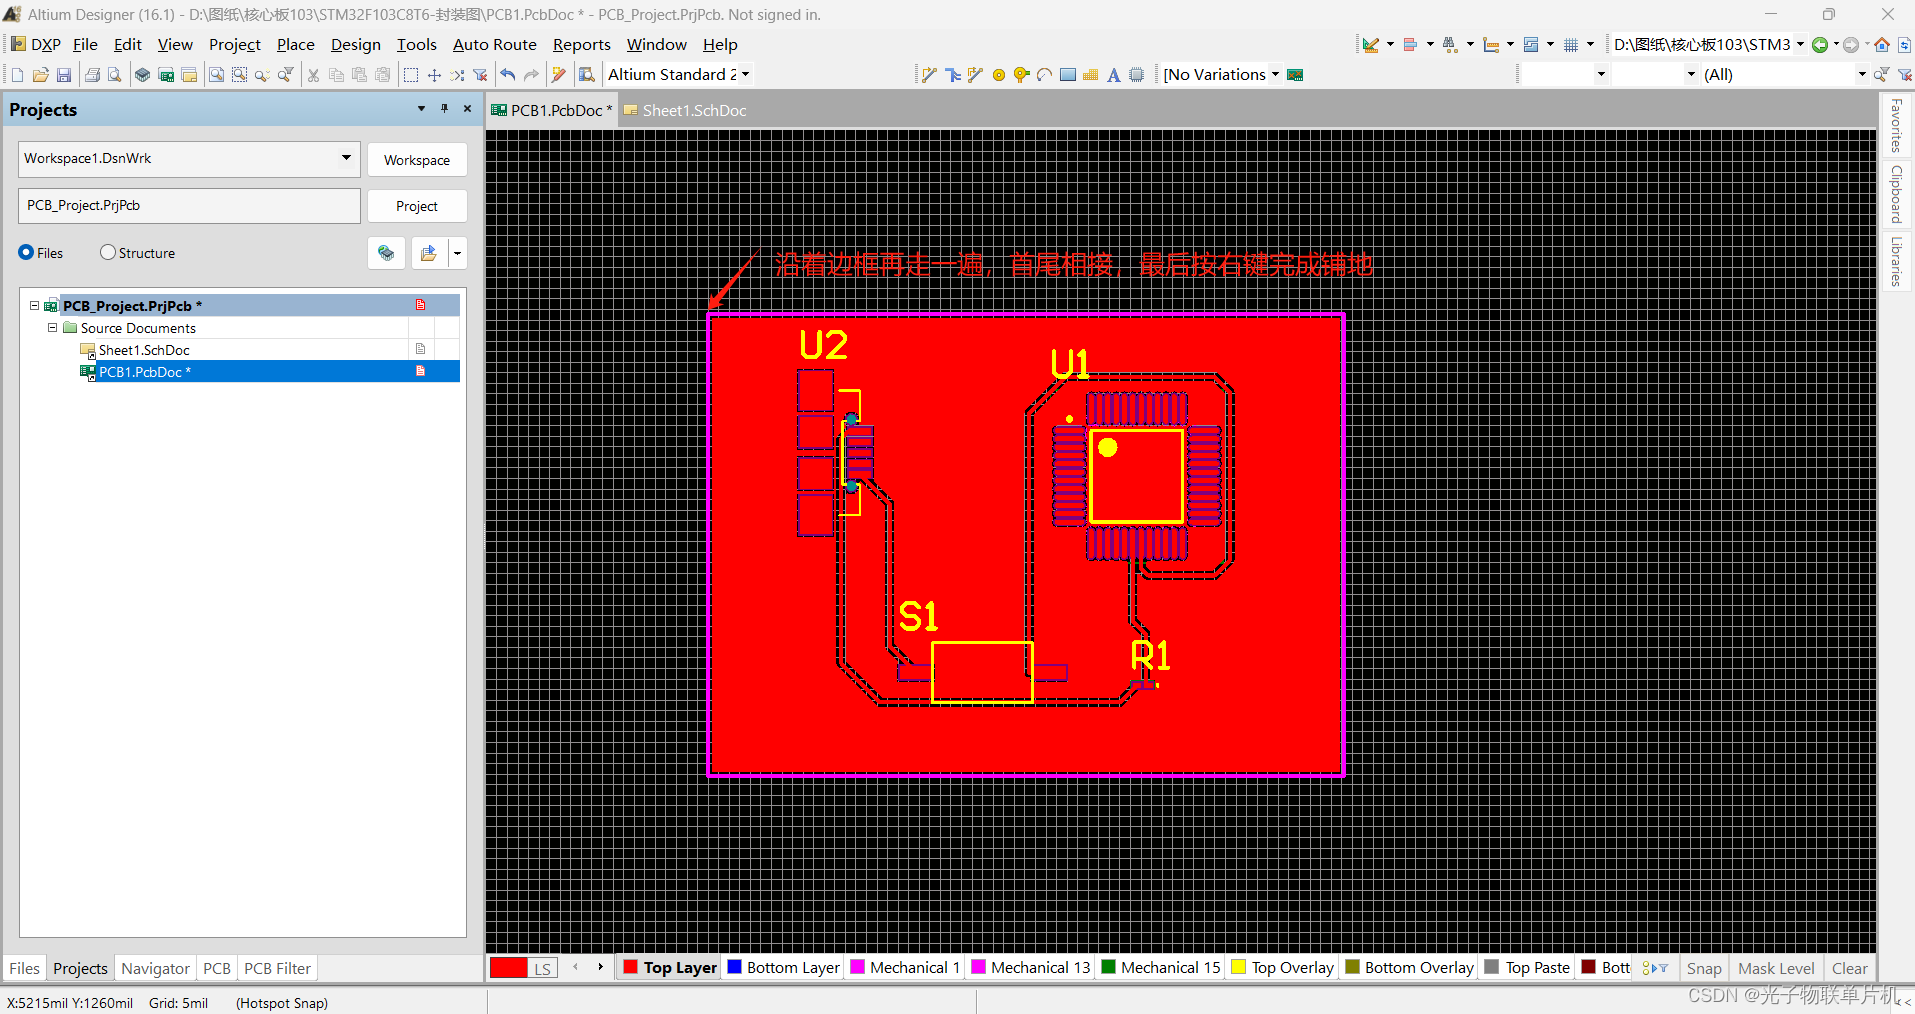The image size is (1915, 1014).
Task: Close the Projects panel
Action: coord(467,109)
